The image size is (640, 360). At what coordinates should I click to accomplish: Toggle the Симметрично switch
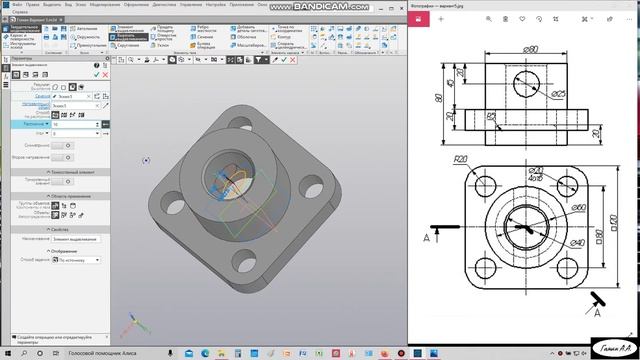(x=63, y=145)
